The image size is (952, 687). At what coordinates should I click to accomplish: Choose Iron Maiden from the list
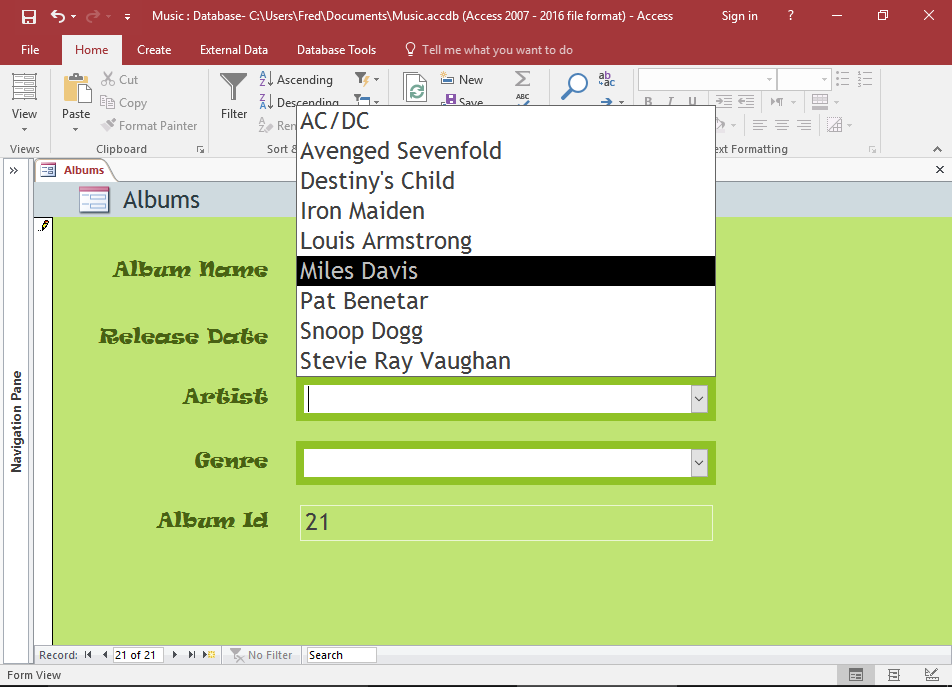(506, 211)
